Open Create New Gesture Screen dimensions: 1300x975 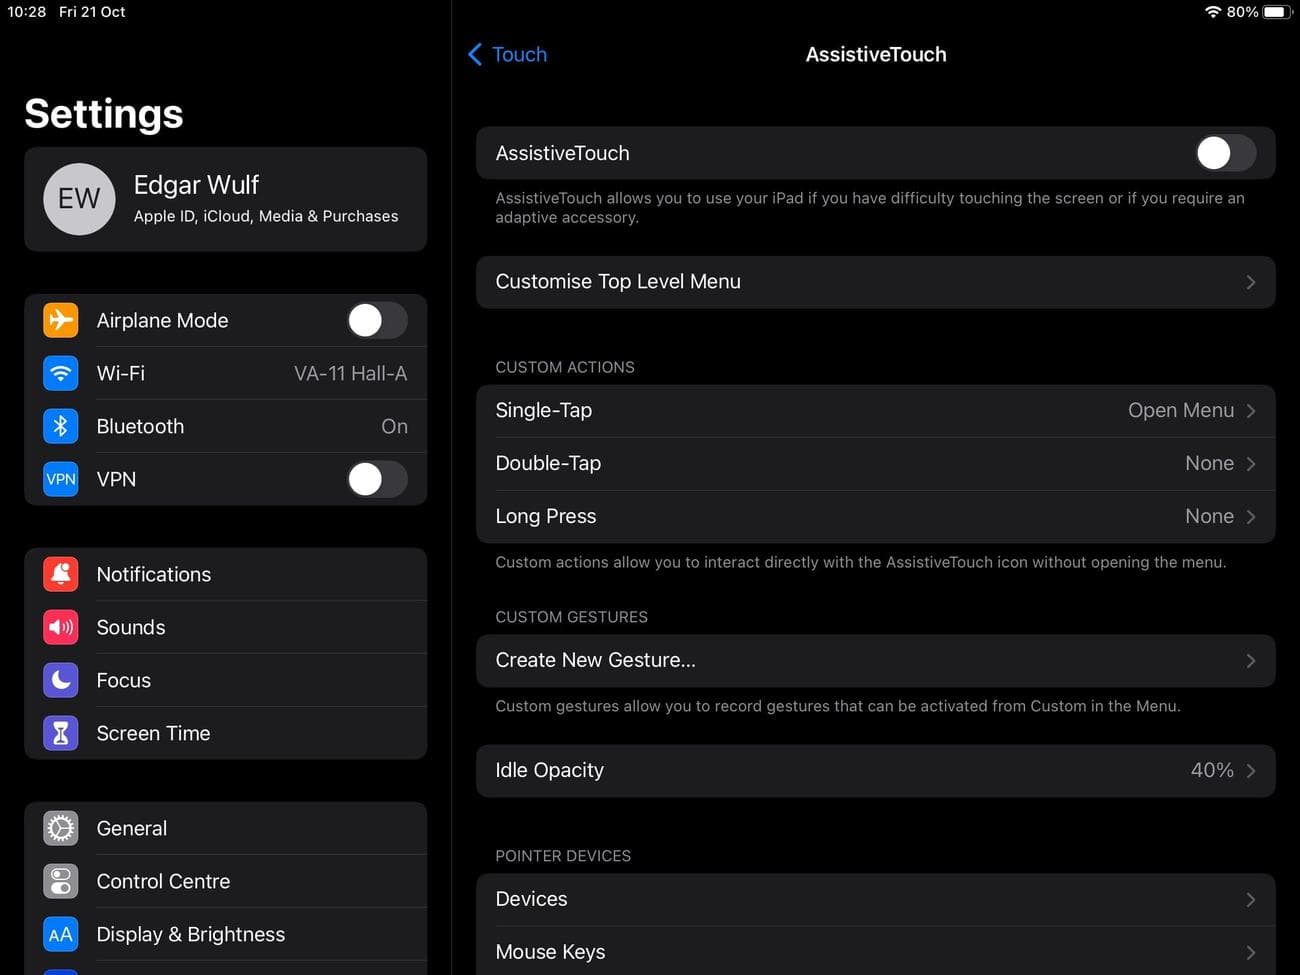pos(876,660)
